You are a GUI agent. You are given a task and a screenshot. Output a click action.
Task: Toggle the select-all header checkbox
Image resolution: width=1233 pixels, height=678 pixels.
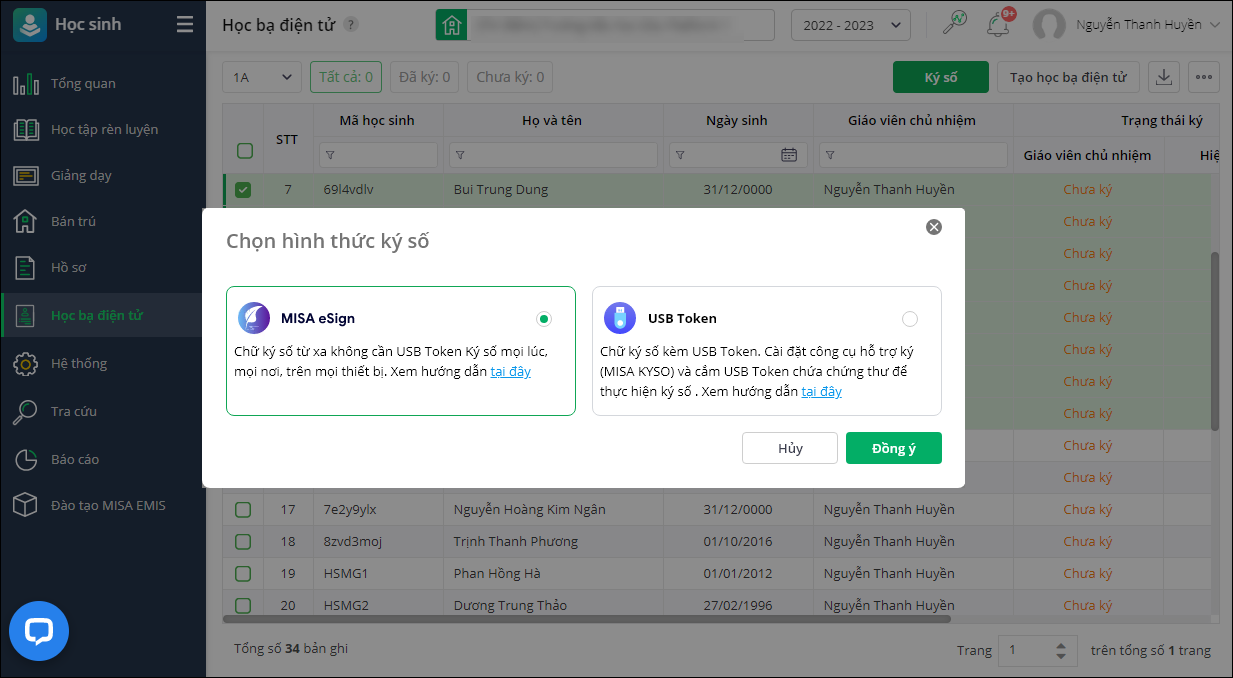coord(244,151)
